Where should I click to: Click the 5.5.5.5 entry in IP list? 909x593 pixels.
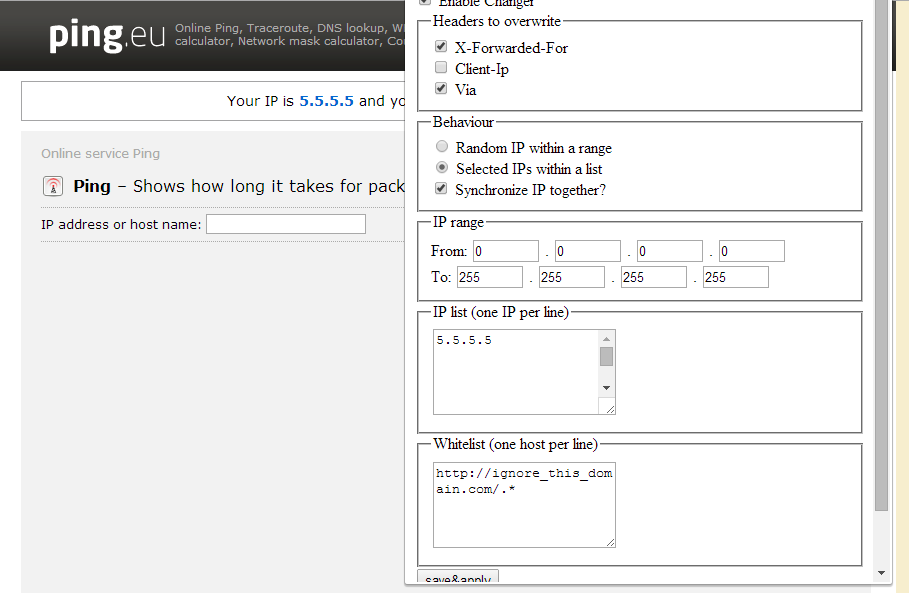pyautogui.click(x=464, y=340)
